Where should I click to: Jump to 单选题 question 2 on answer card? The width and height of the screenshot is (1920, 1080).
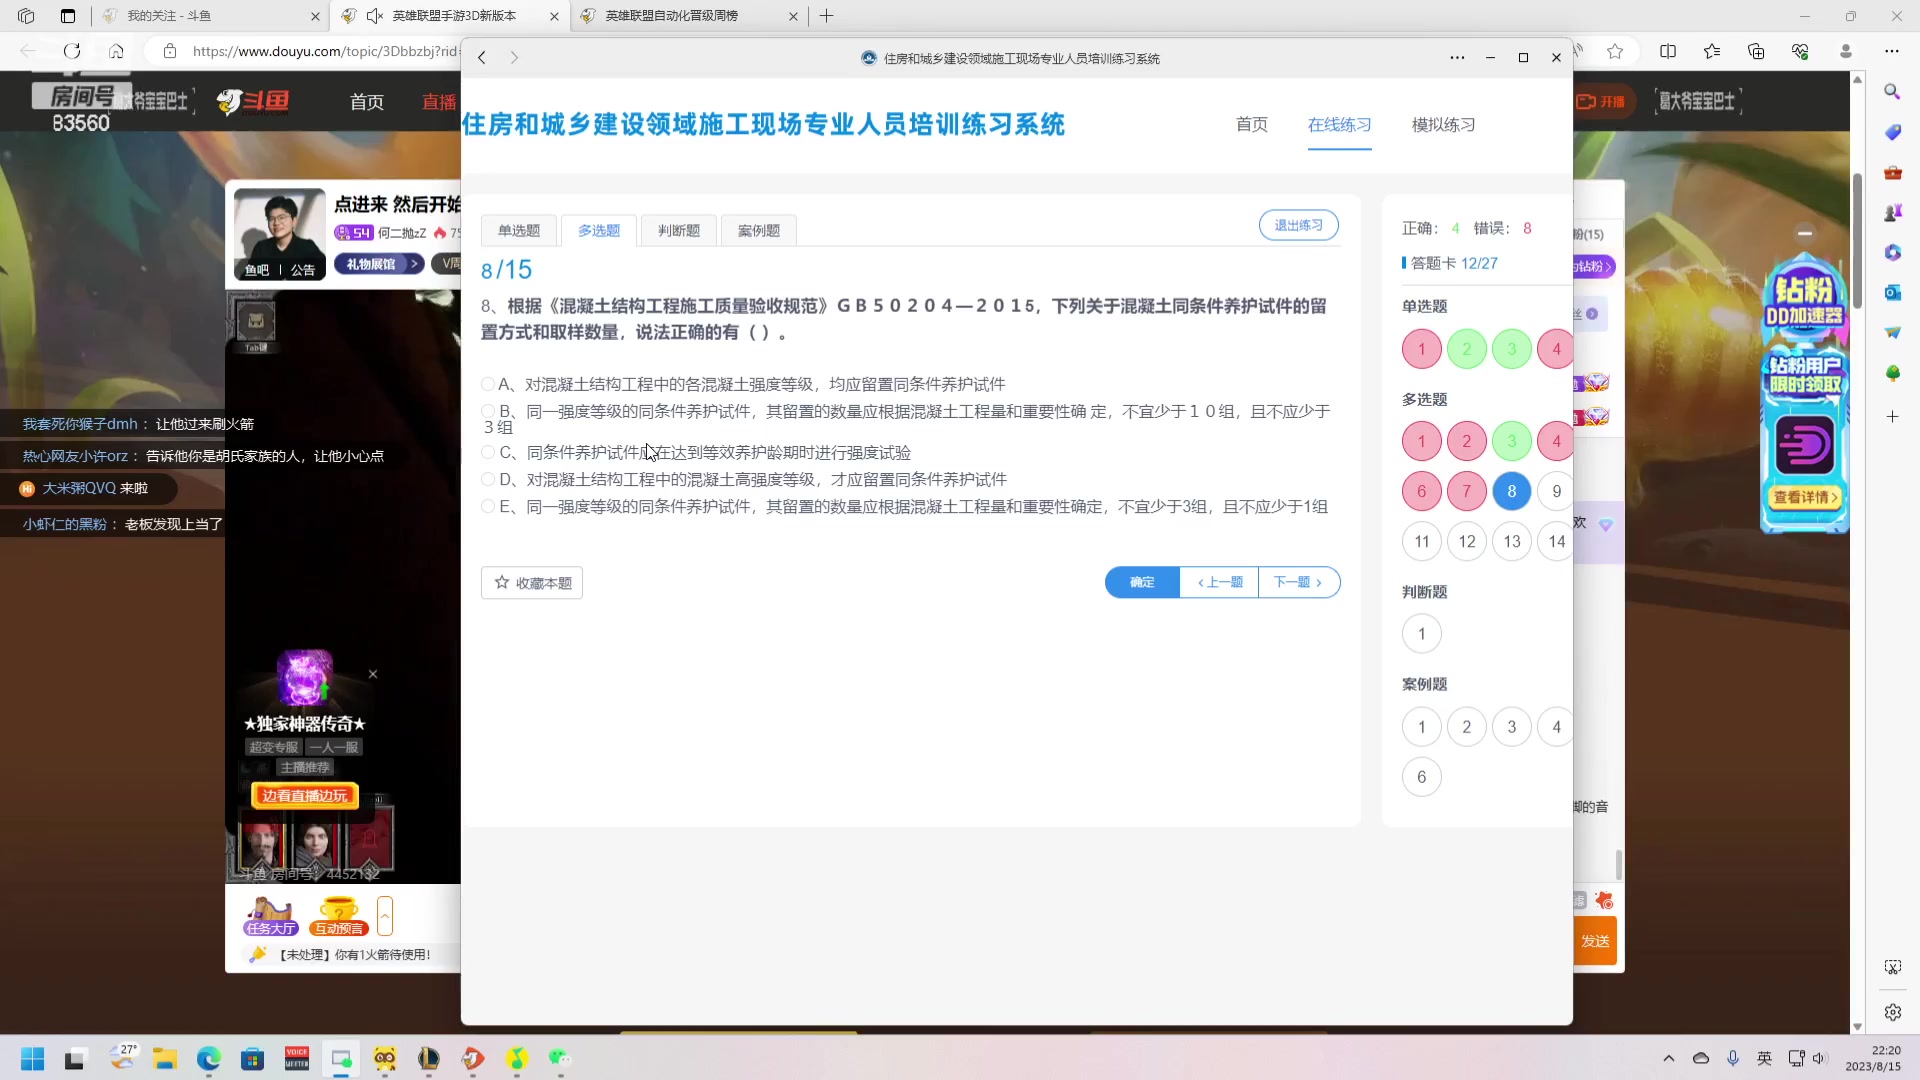1466,349
